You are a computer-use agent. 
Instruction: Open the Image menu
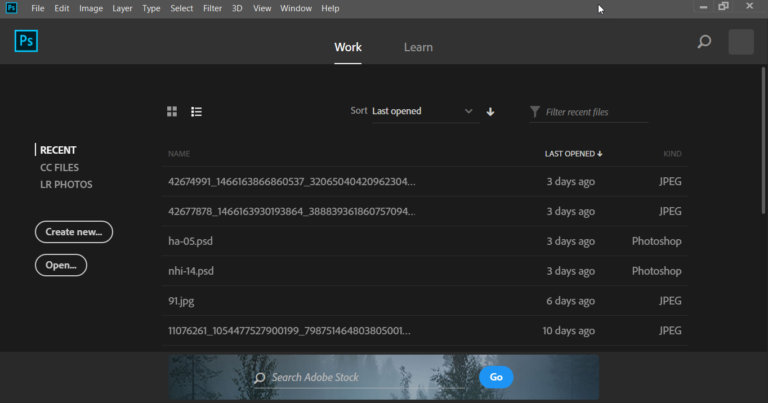pyautogui.click(x=91, y=8)
